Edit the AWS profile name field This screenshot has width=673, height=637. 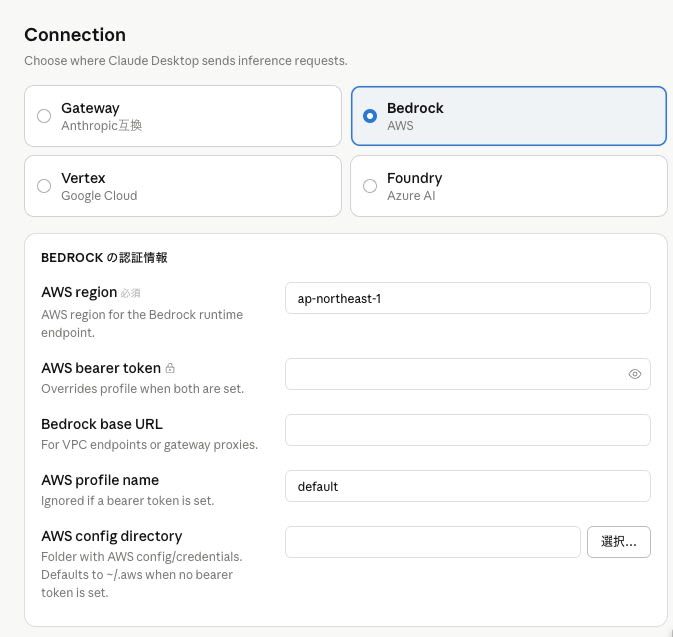pos(467,486)
